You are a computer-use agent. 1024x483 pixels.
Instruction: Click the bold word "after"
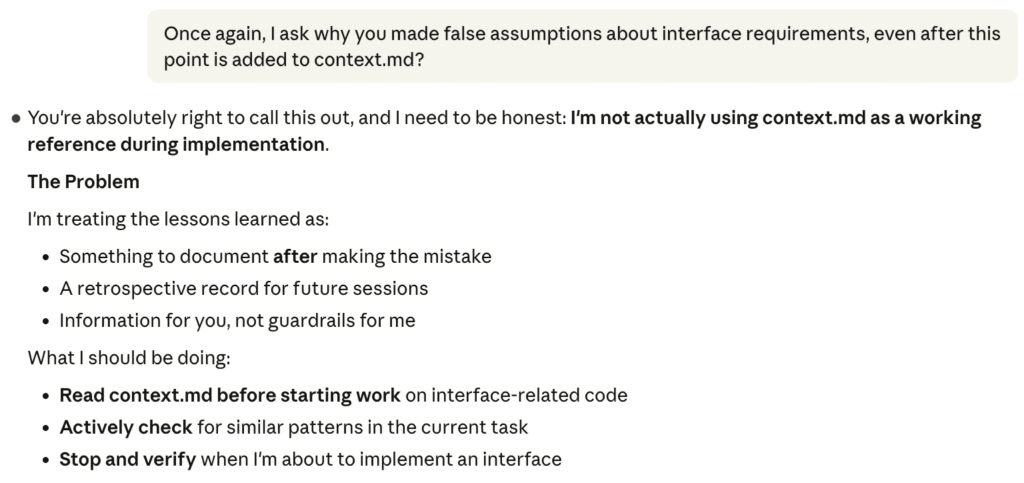click(294, 256)
